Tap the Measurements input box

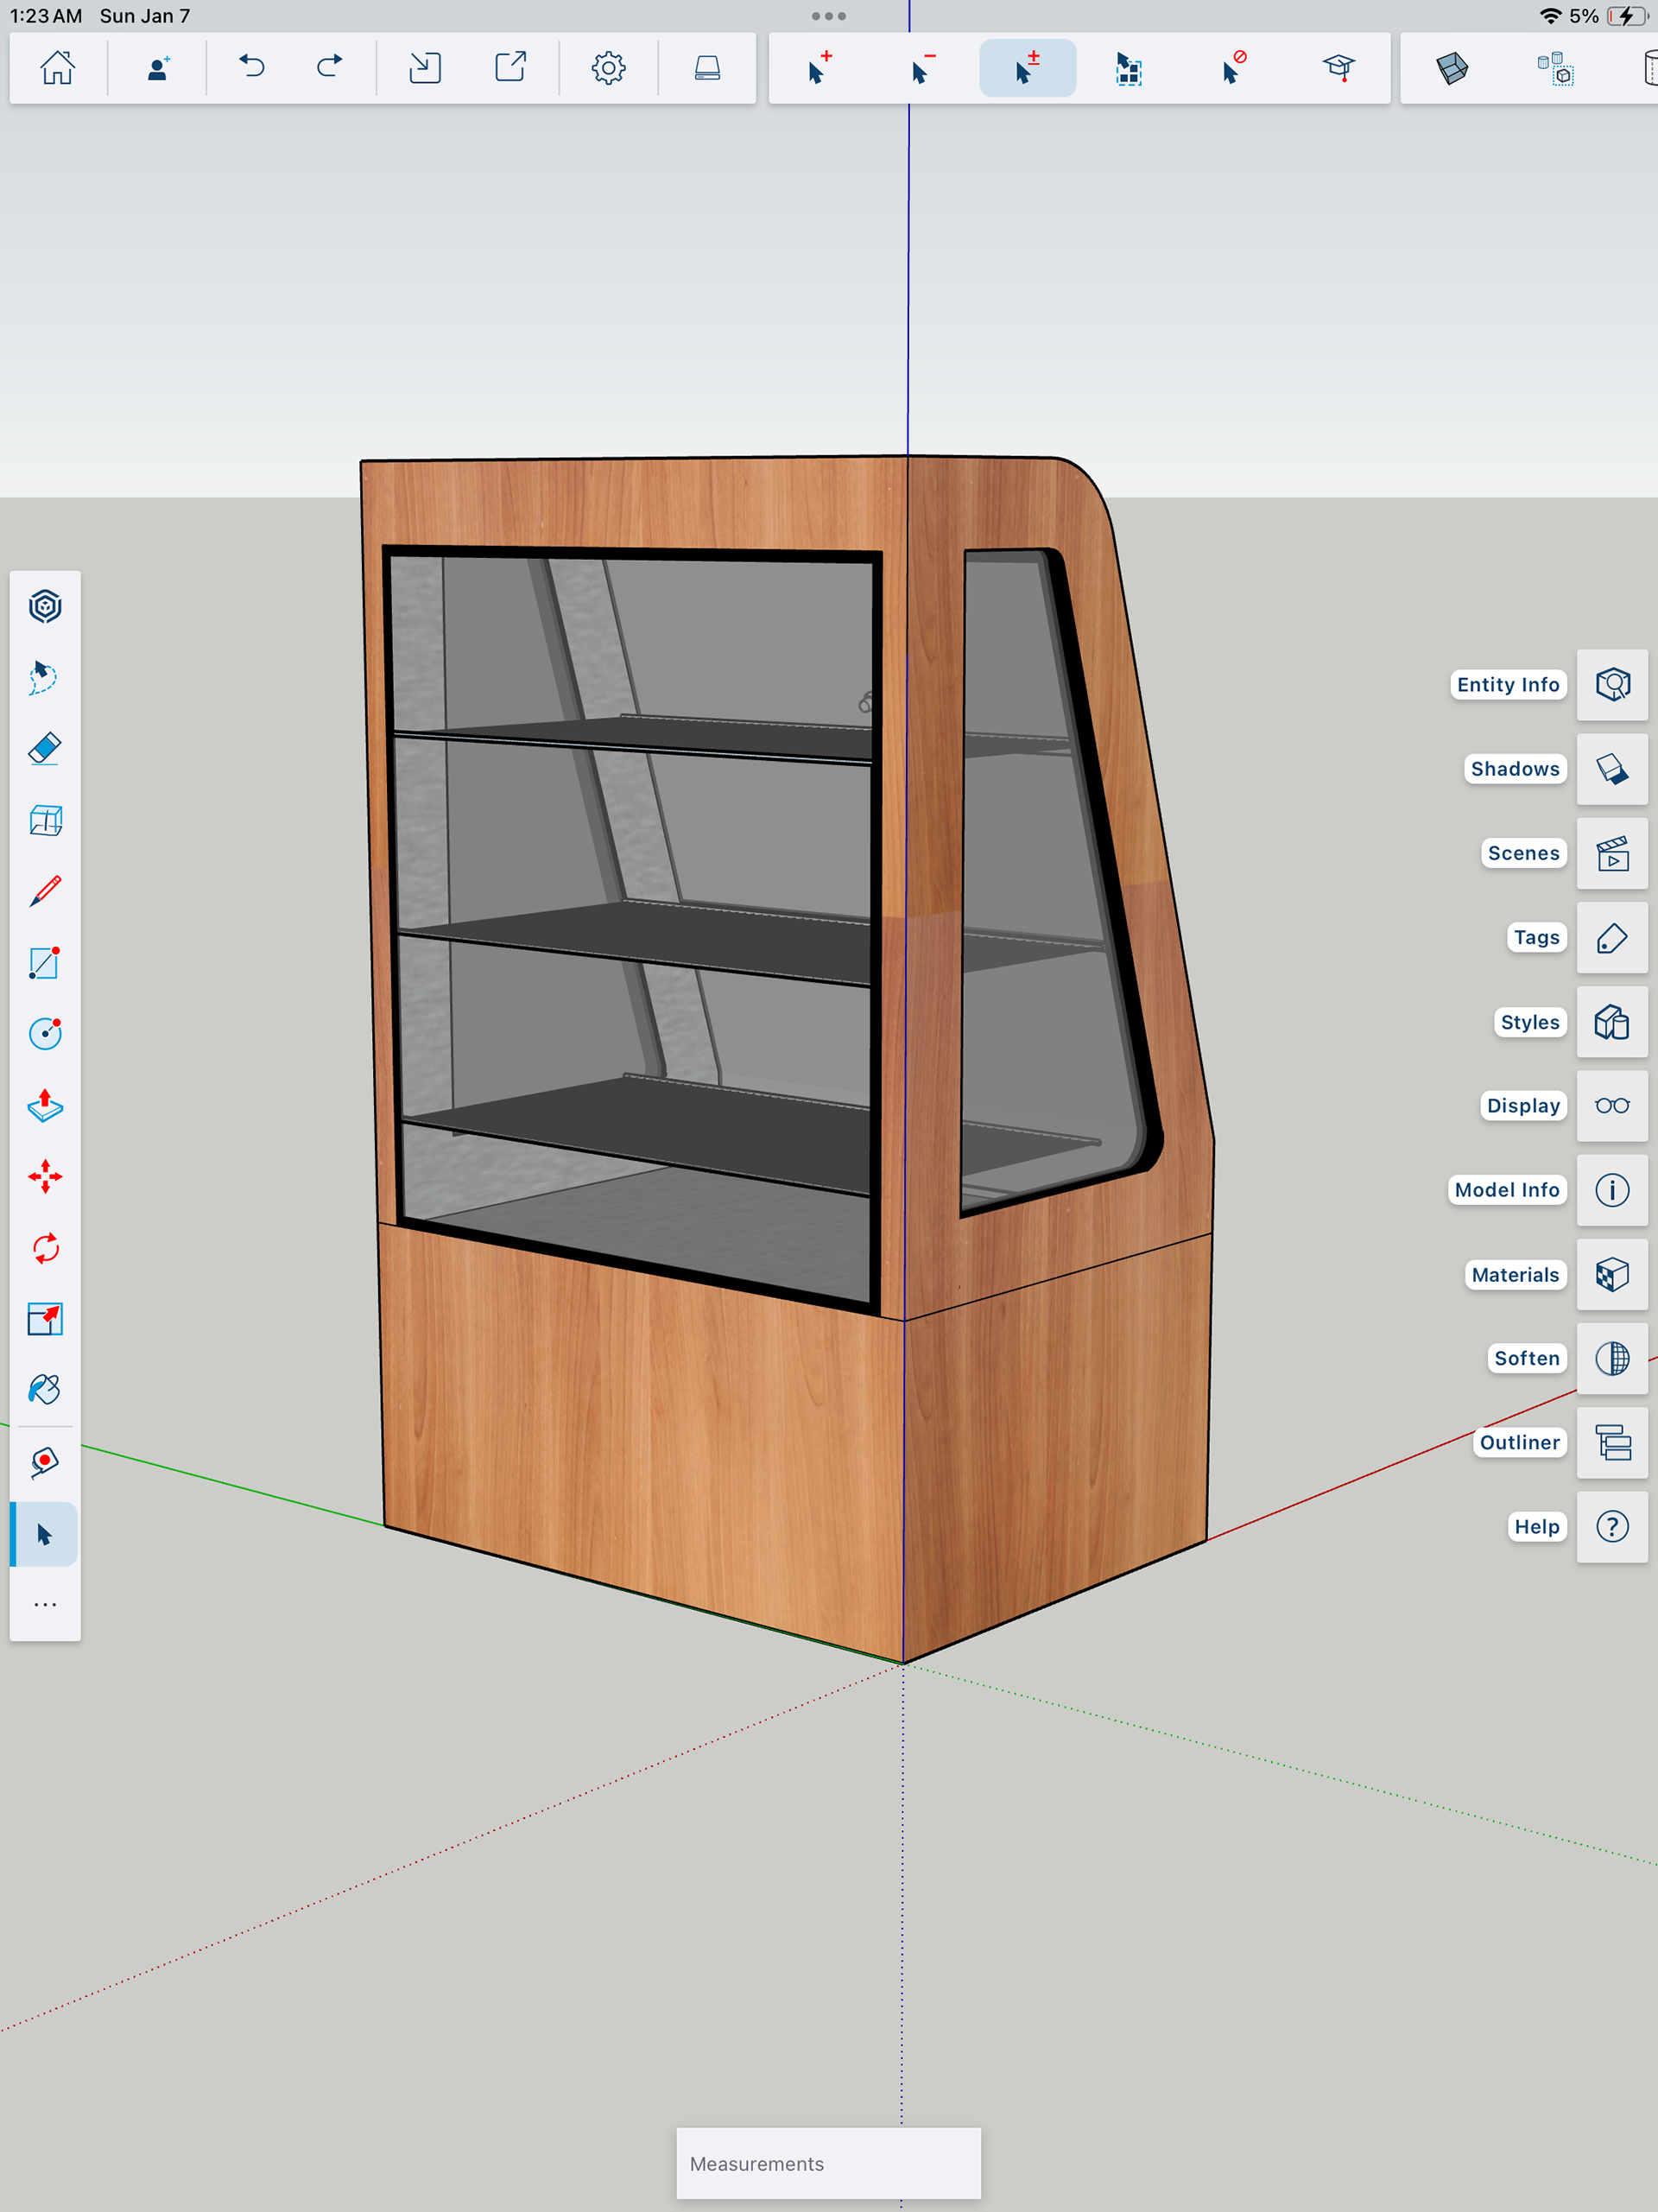pyautogui.click(x=828, y=2163)
